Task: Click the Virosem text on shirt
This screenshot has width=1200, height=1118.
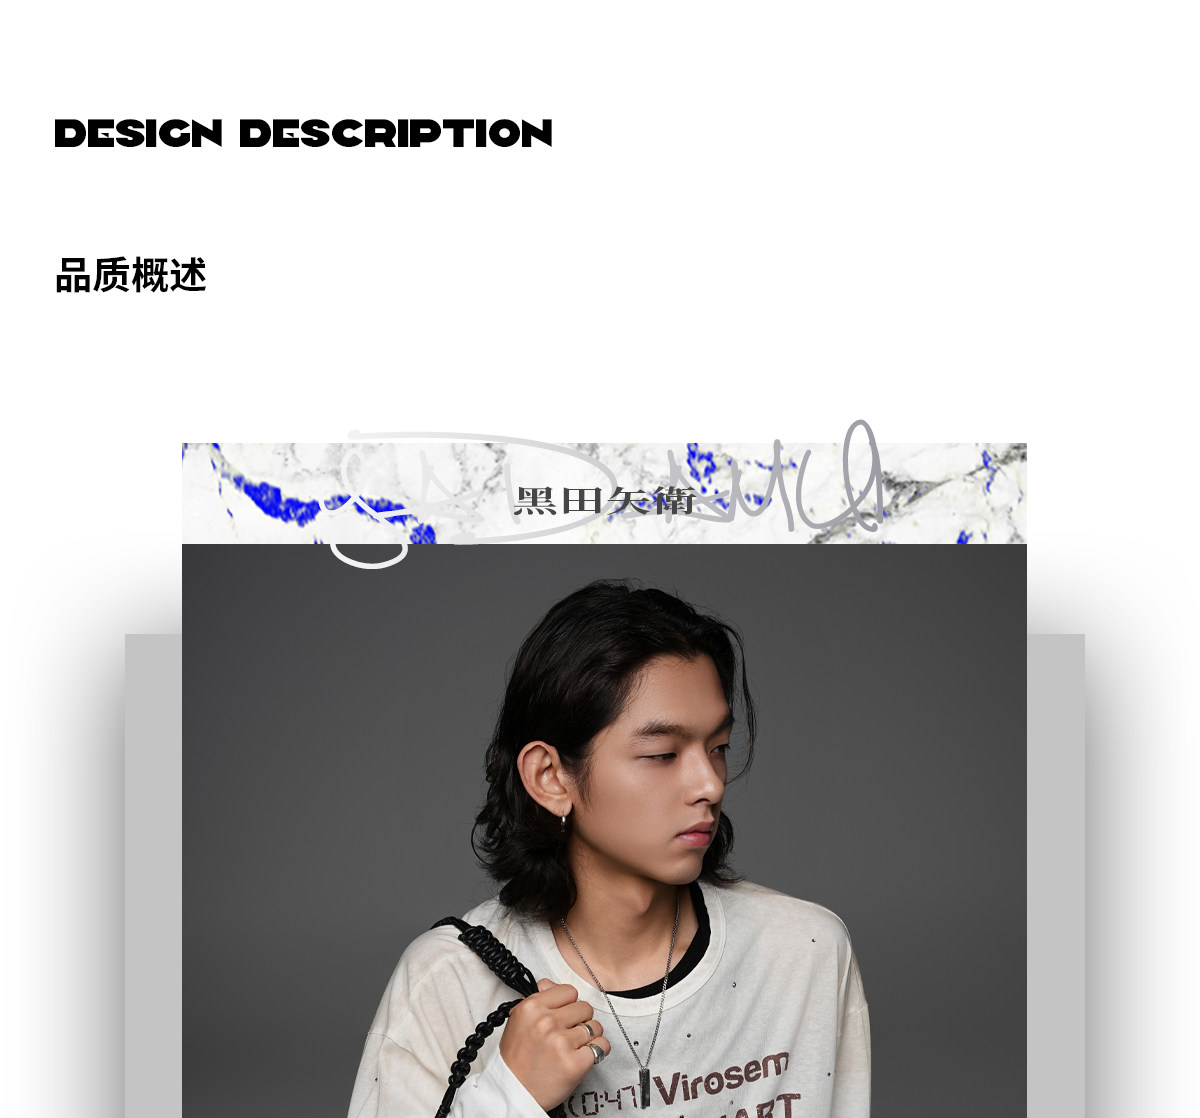Action: coord(723,1079)
